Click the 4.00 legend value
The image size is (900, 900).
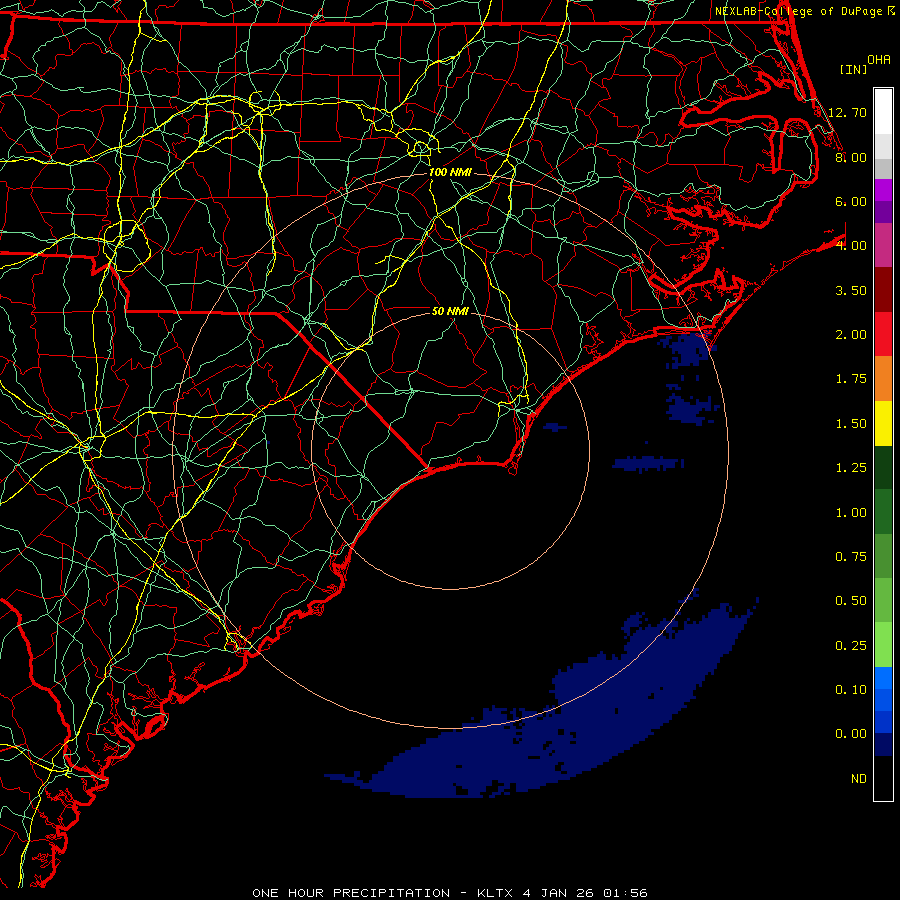851,246
